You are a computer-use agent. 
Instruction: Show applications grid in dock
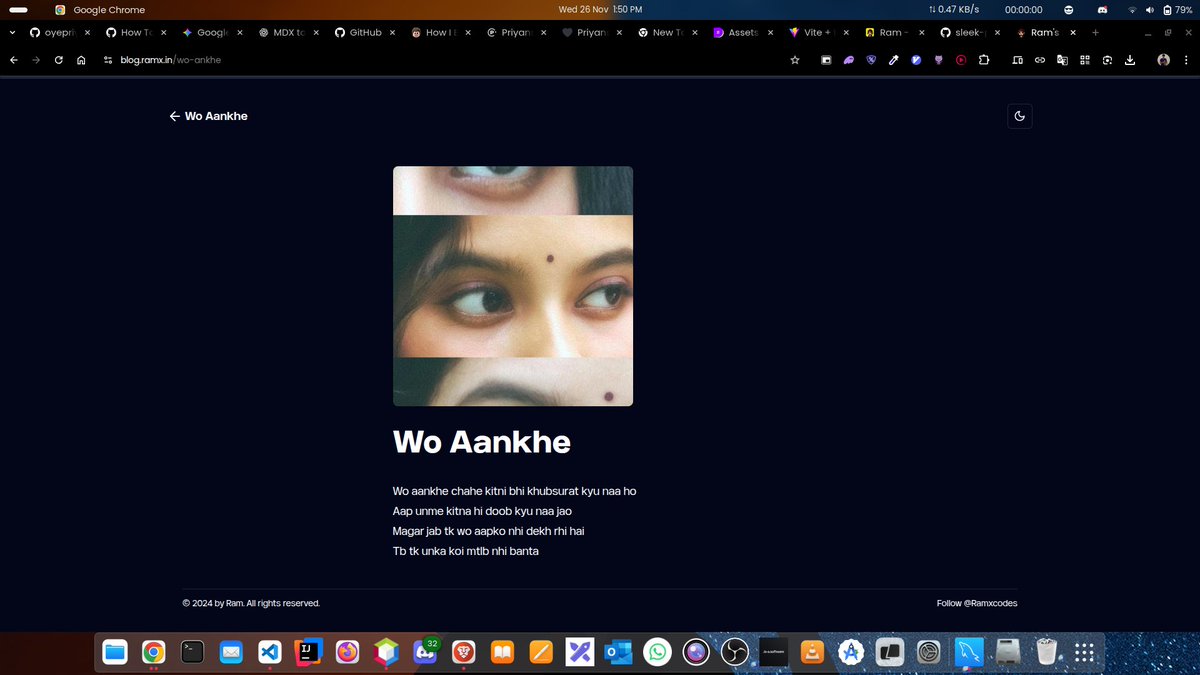tap(1084, 653)
